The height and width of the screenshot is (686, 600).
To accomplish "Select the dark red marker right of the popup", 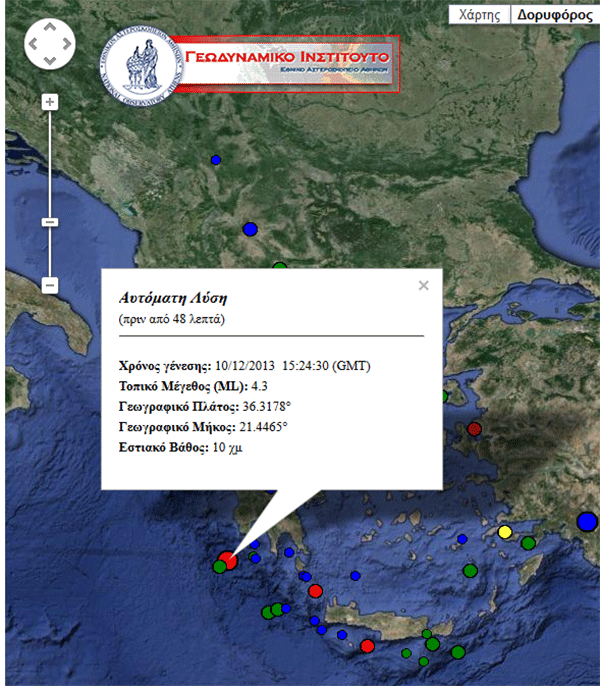I will tap(475, 429).
